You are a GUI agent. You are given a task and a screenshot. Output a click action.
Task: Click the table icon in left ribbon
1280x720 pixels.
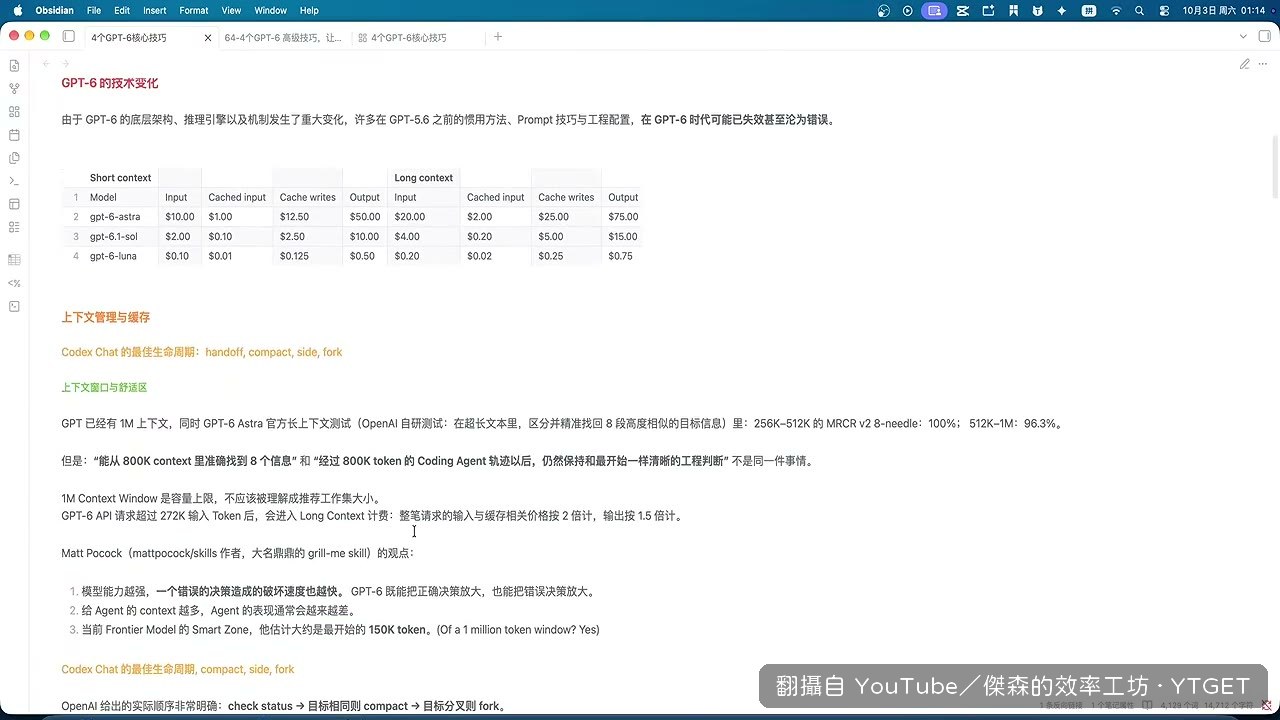14,259
